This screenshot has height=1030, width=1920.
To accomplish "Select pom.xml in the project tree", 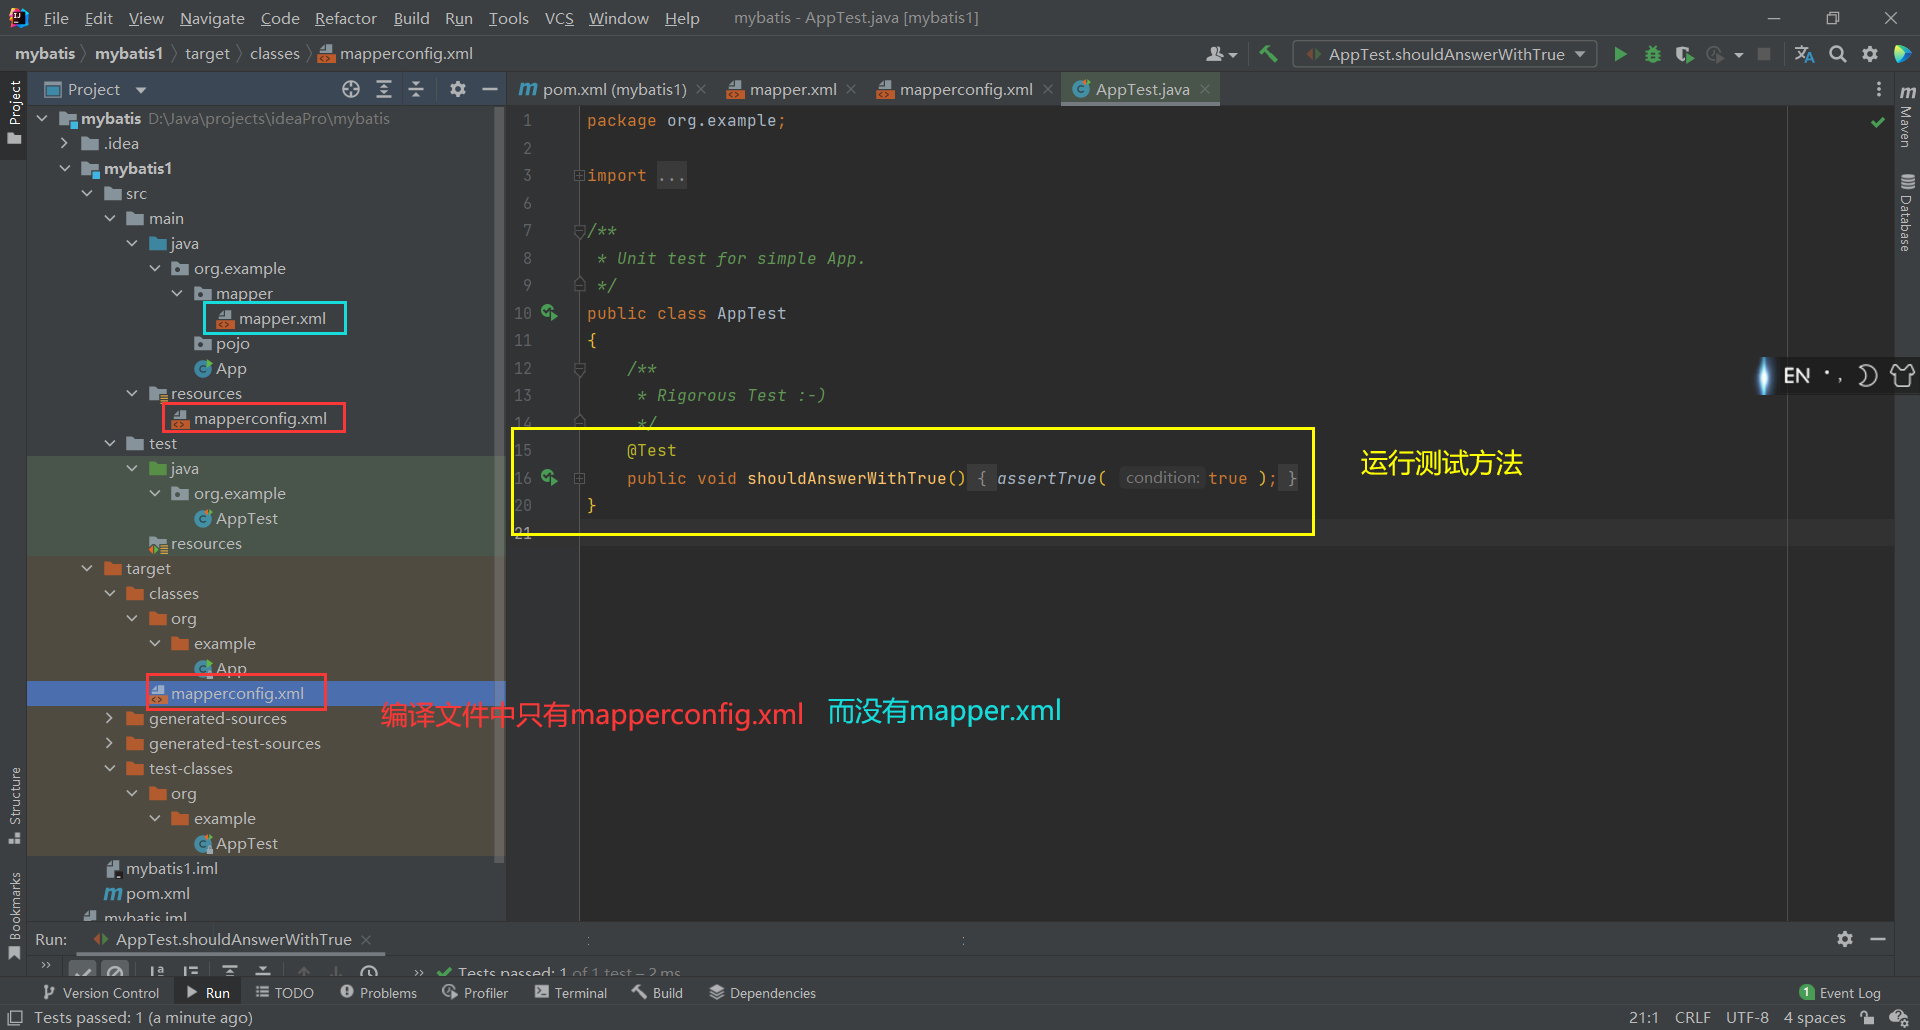I will [x=148, y=893].
